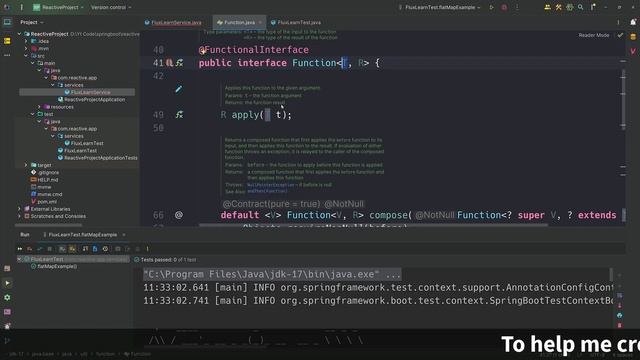Viewport: 640px width, 360px height.
Task: Open the Version control dropdown
Action: (111, 7)
